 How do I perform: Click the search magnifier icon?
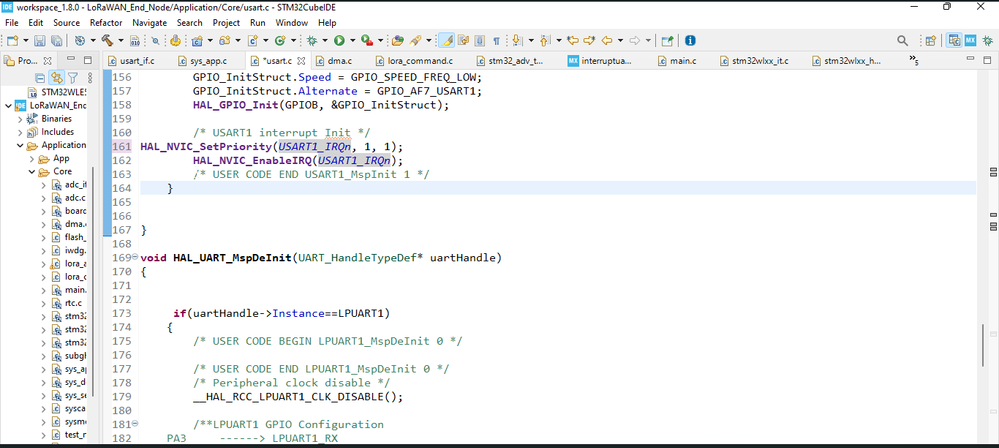(902, 41)
